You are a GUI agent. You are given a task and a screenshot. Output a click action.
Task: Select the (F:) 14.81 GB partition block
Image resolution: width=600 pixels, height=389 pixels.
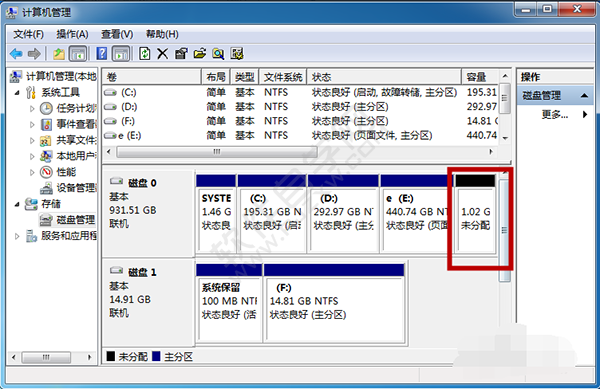click(x=334, y=303)
